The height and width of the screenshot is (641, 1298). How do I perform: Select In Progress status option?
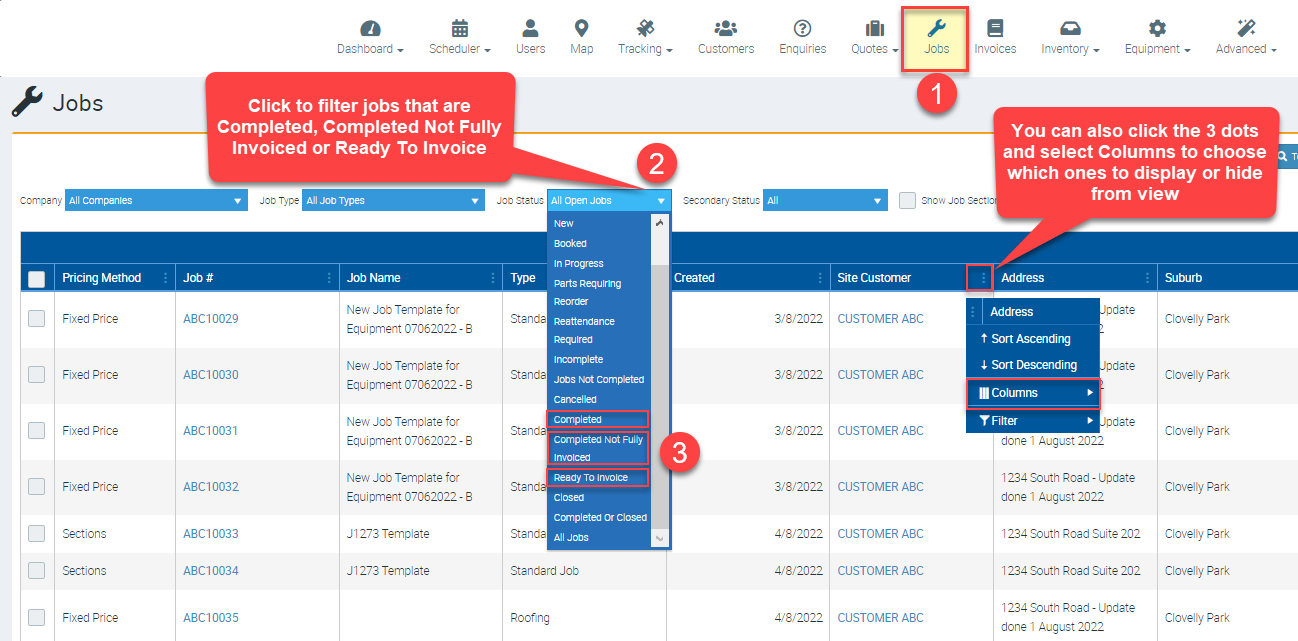point(598,263)
